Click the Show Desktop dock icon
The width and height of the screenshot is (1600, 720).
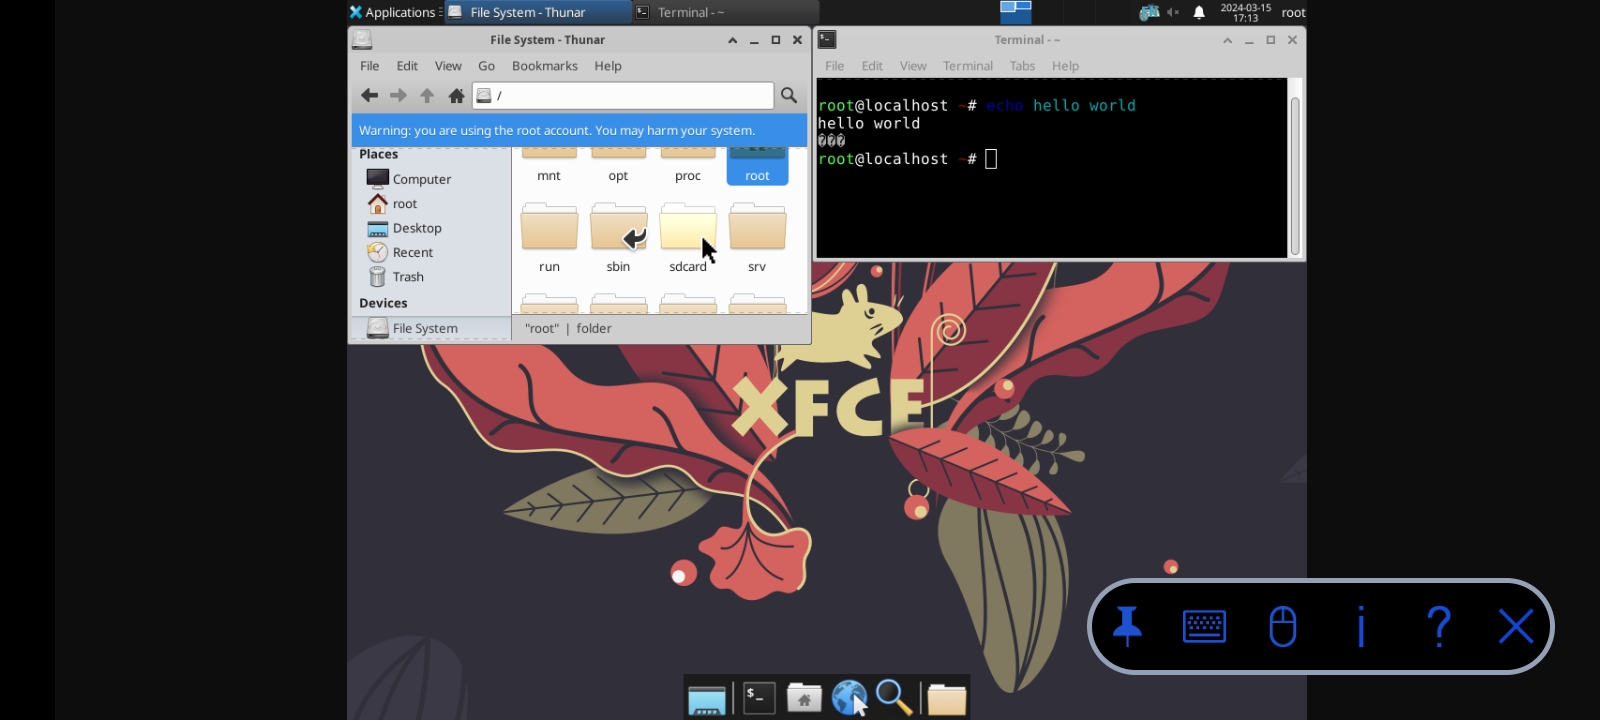point(706,699)
